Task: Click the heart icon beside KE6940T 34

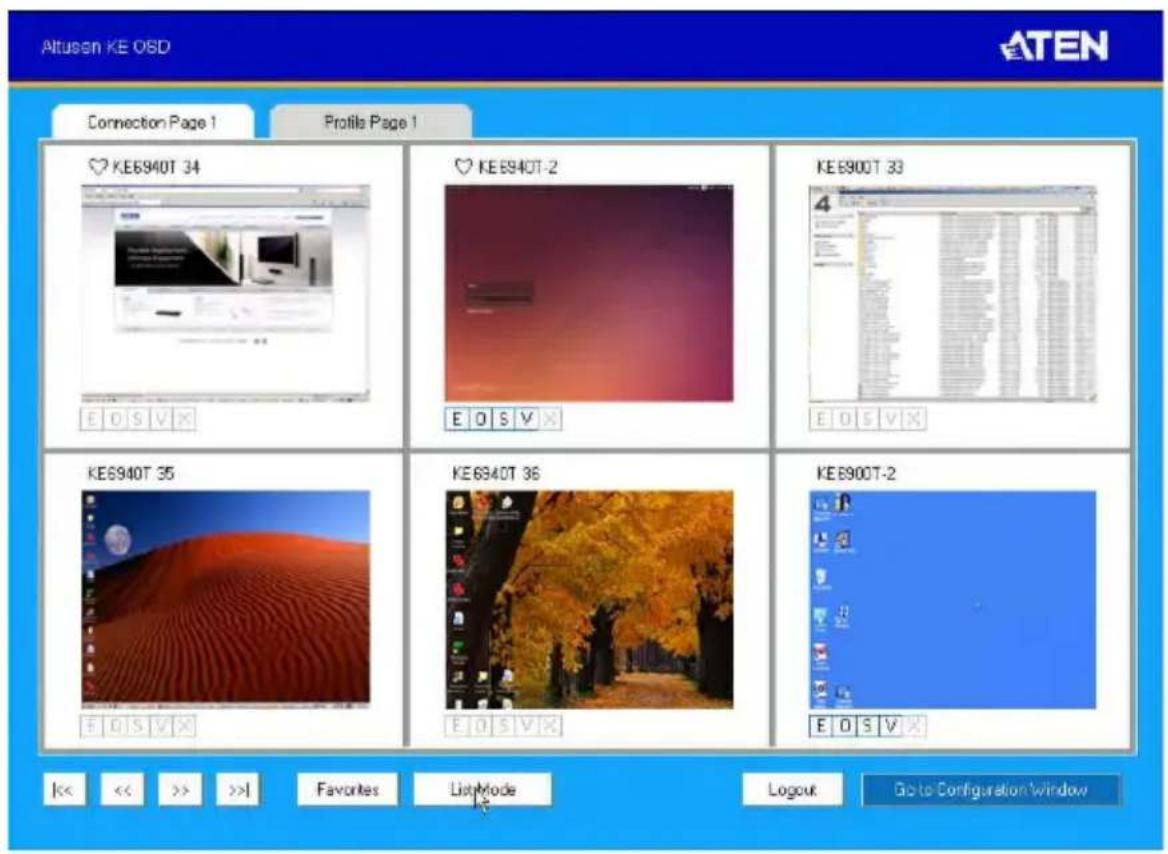Action: click(98, 166)
